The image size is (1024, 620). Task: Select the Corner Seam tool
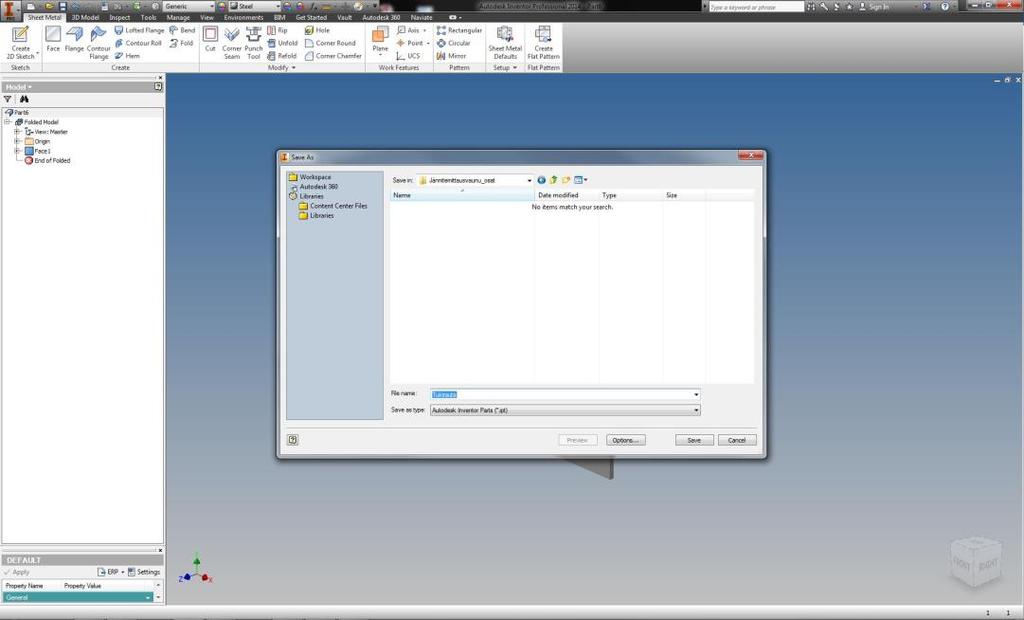[x=232, y=42]
